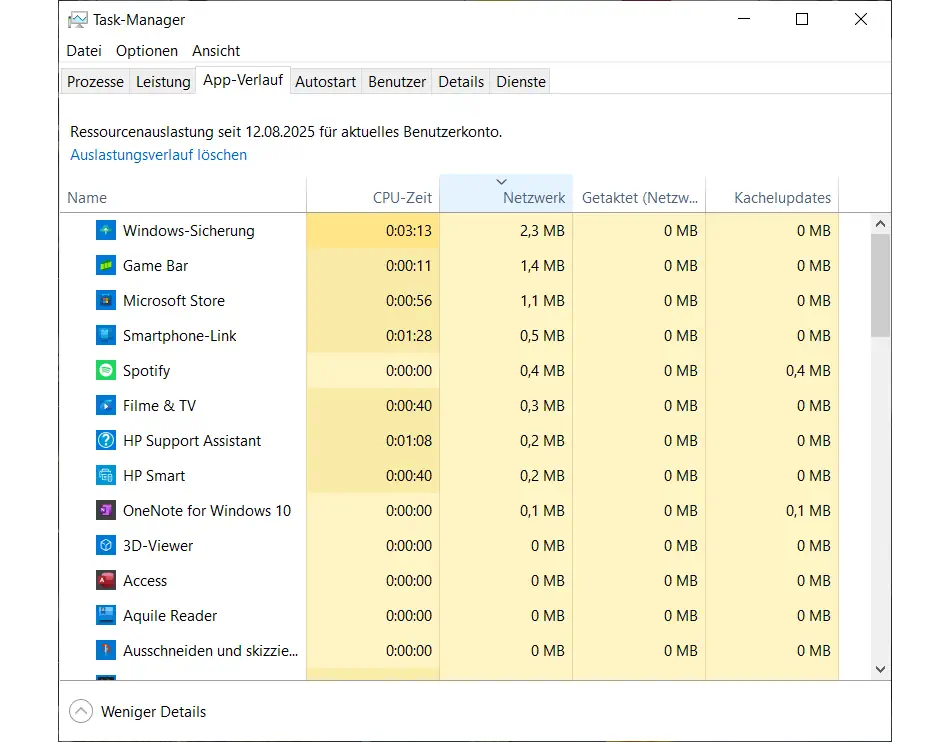Click the Task-Manager title bar icon
This screenshot has width=950, height=742.
pos(78,20)
